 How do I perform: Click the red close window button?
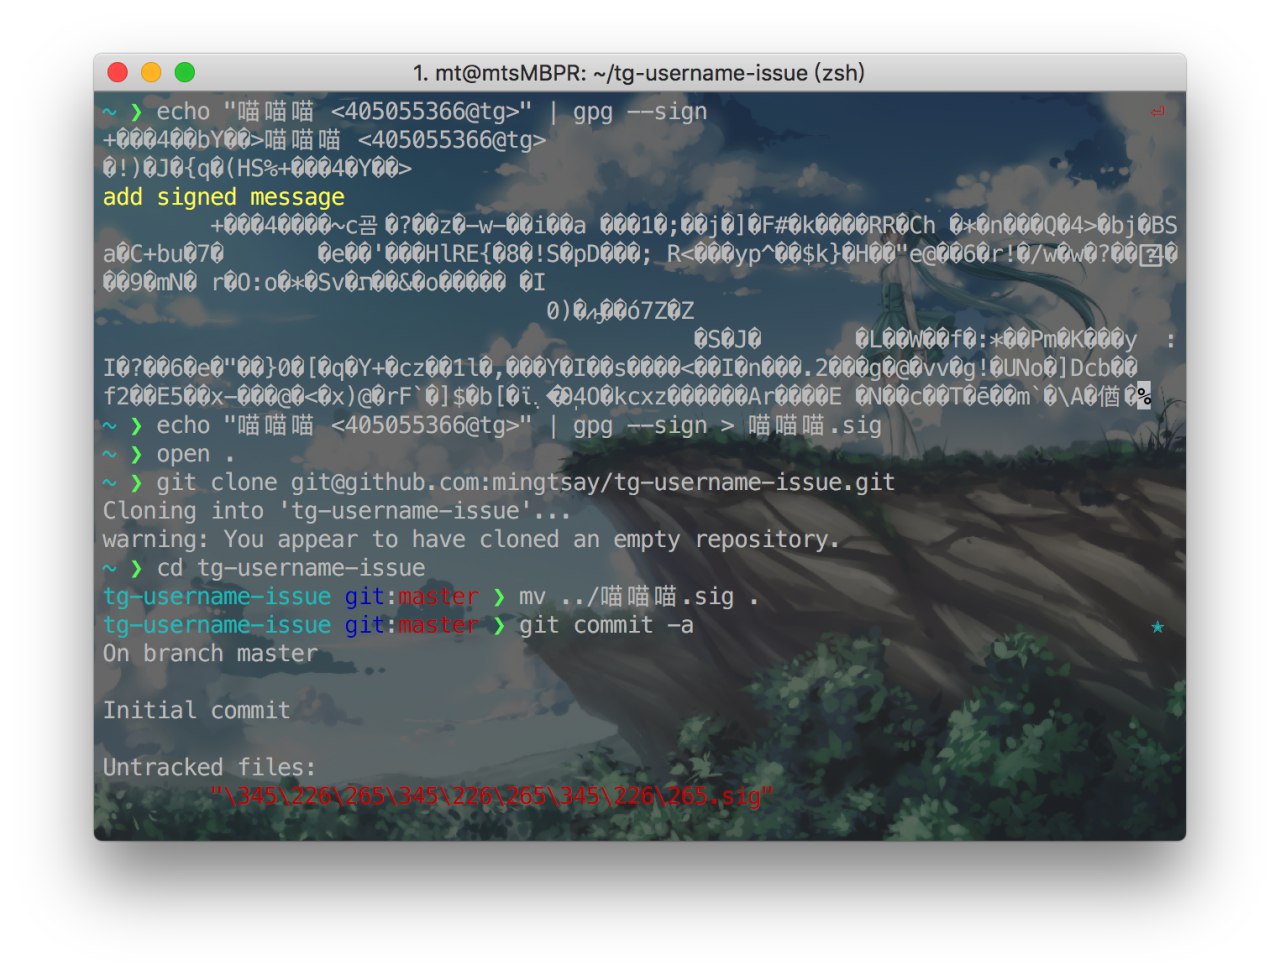(x=118, y=72)
